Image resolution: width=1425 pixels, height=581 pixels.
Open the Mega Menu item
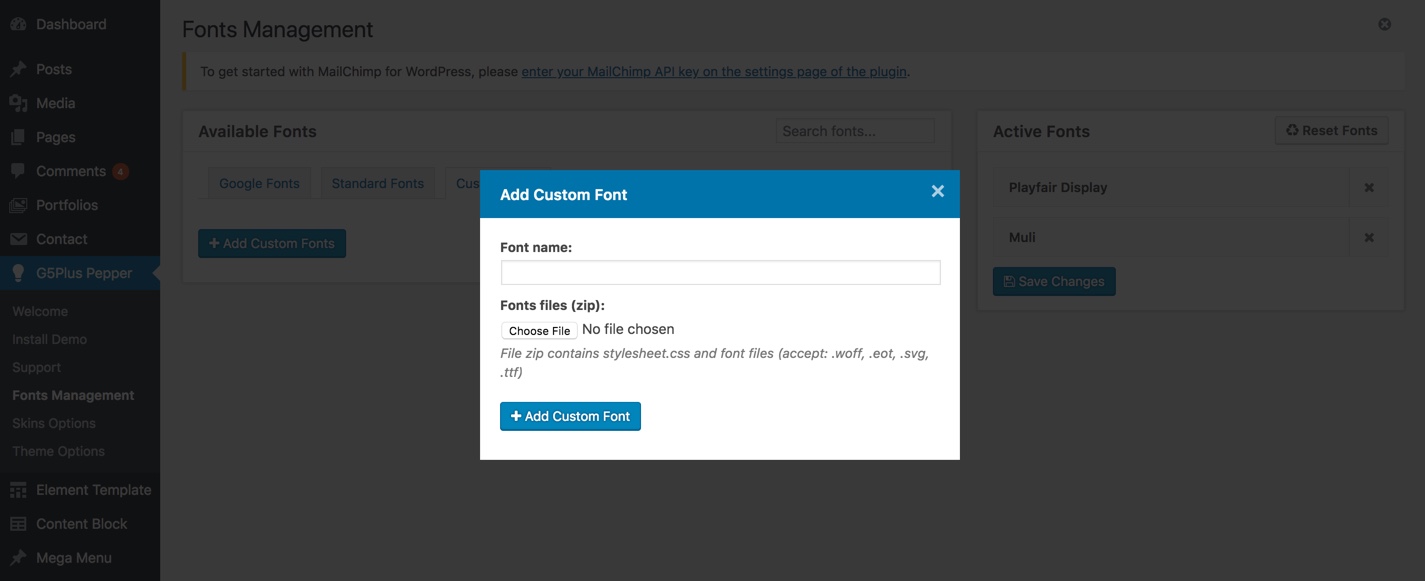[x=73, y=558]
